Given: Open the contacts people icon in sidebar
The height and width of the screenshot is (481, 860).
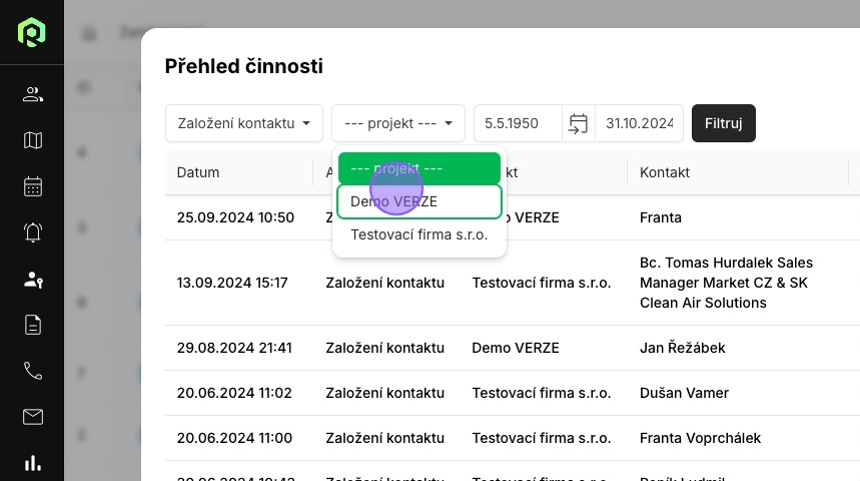Looking at the screenshot, I should 33,94.
